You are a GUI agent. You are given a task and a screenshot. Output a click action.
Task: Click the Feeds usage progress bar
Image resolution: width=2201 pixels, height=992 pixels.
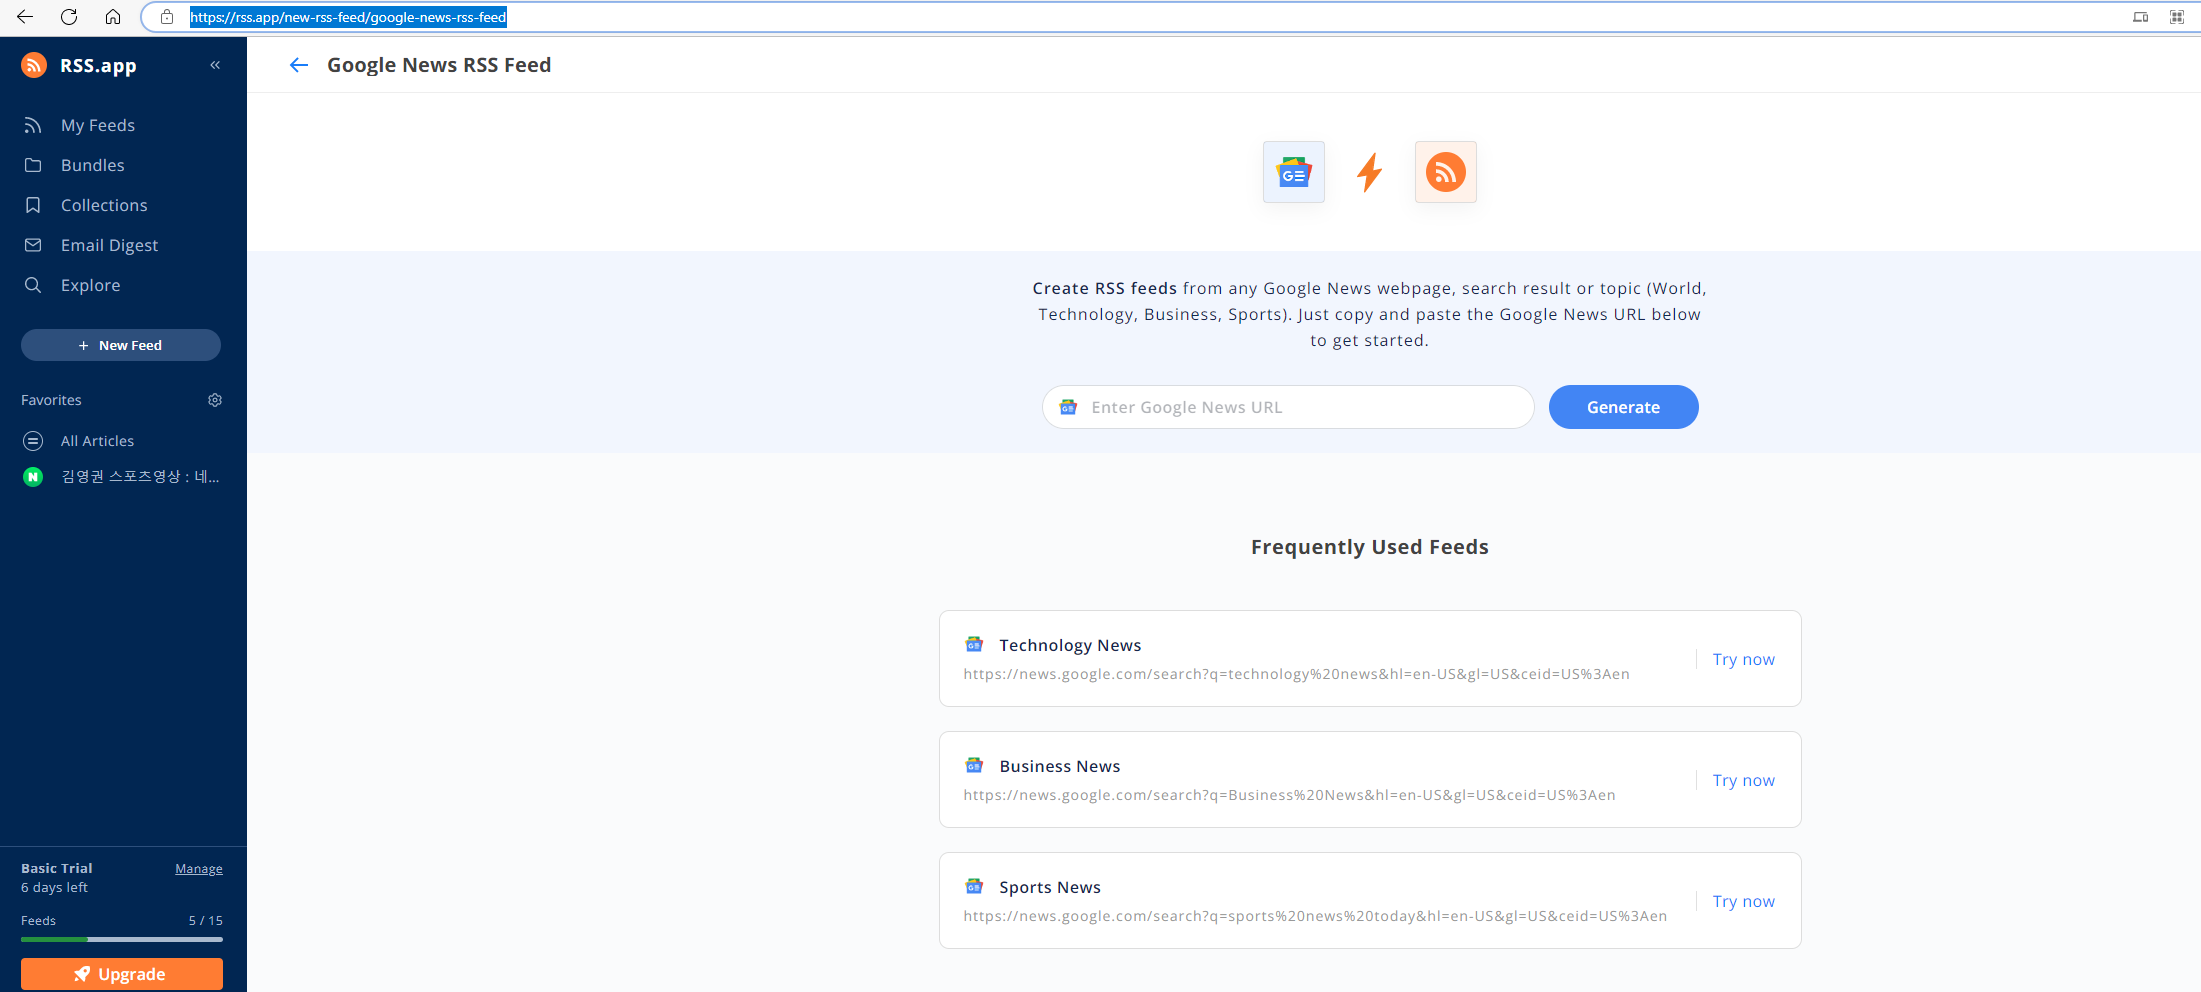(x=122, y=939)
